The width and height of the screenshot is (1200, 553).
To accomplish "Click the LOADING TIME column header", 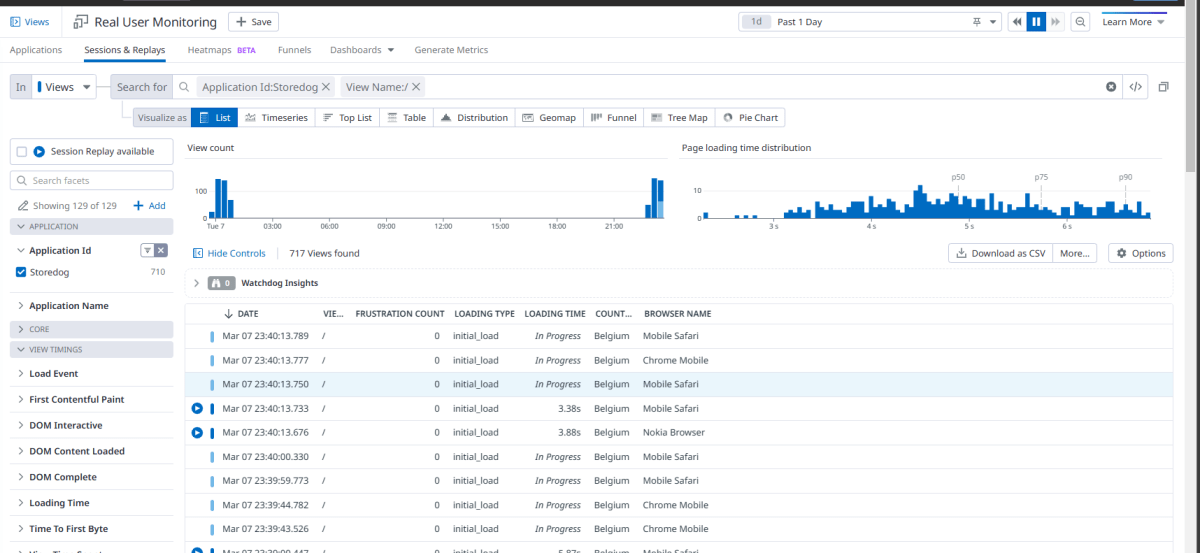I will (555, 314).
